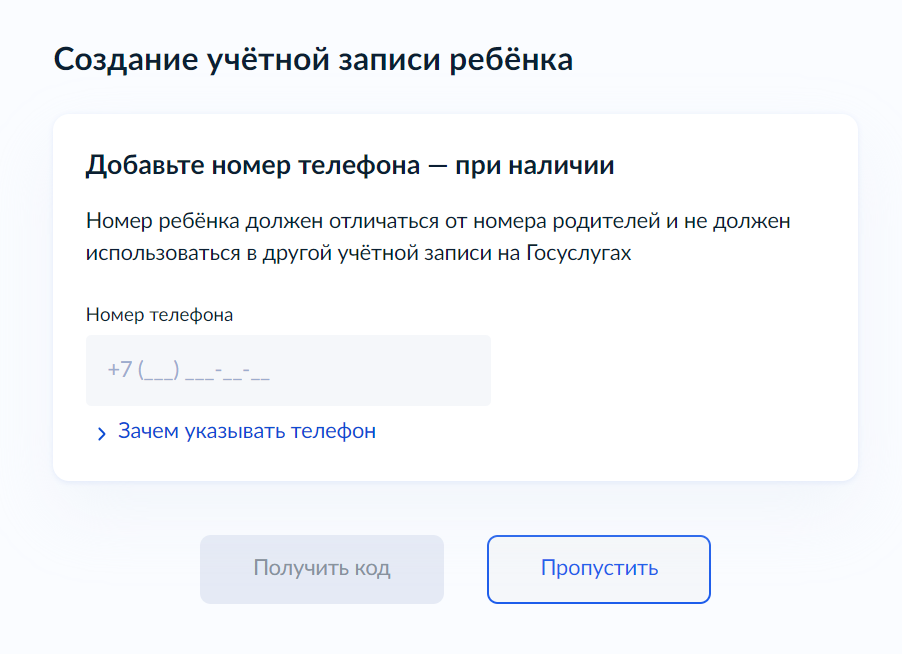Click the page title "Создание учётной записи ребёнка"
Screen dimensions: 902x654
coord(313,59)
